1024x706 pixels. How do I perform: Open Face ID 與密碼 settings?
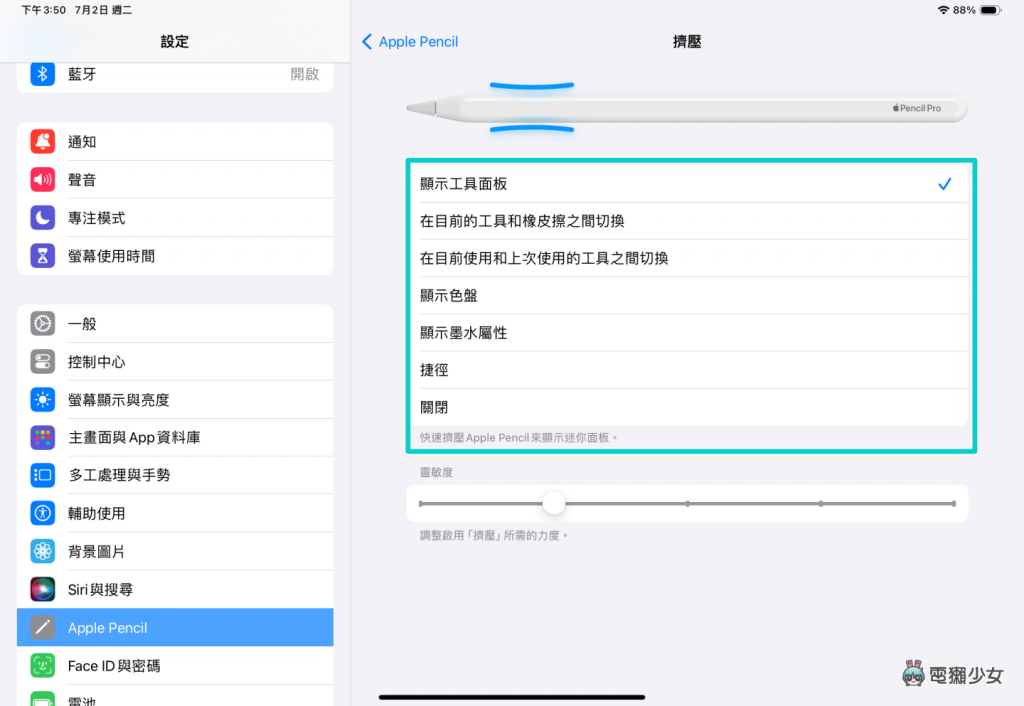(x=175, y=666)
